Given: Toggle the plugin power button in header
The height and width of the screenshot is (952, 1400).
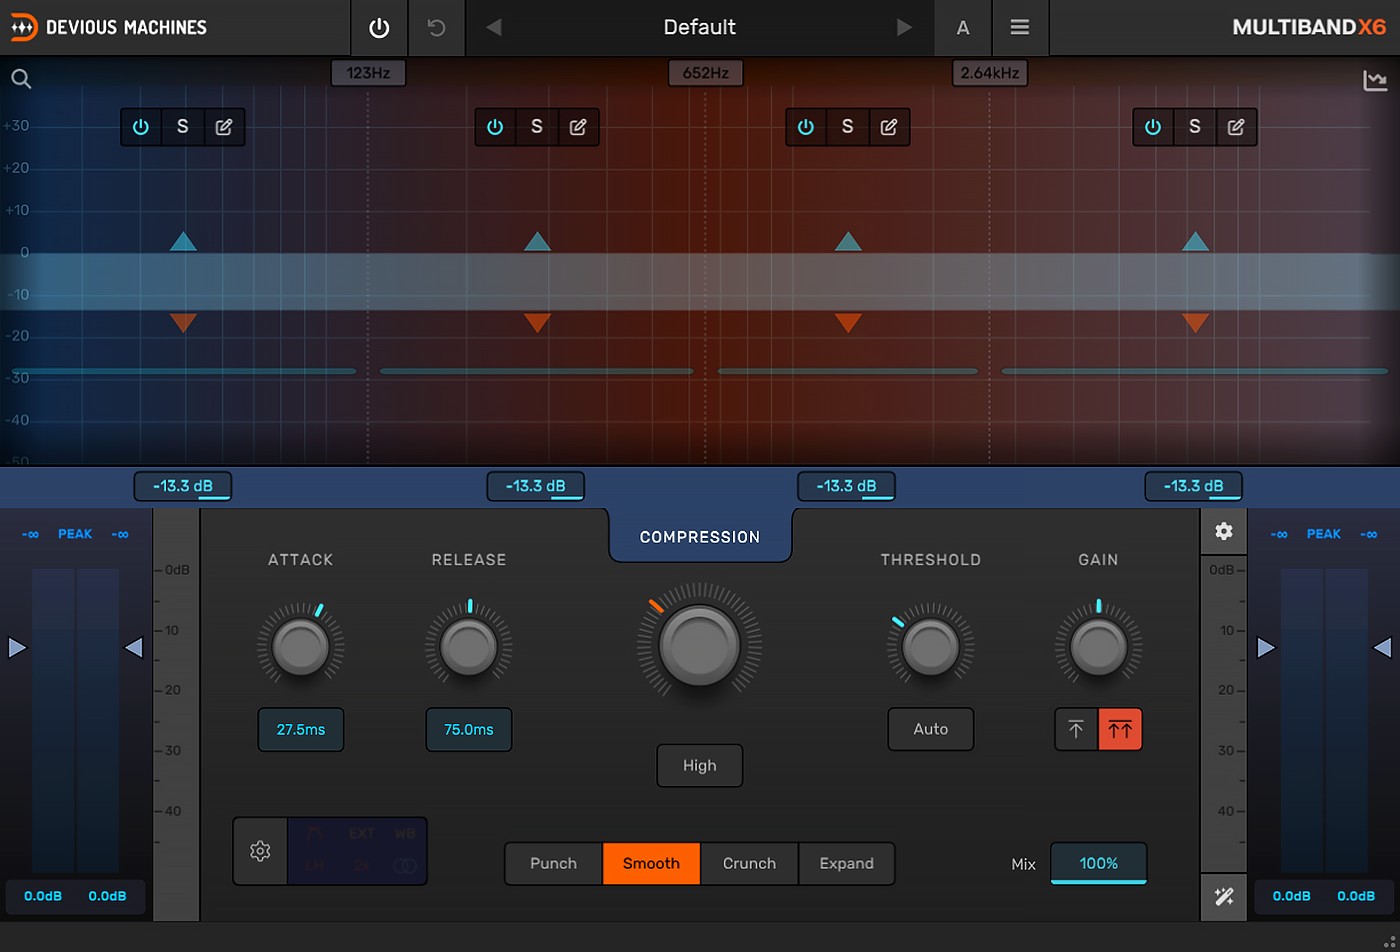Looking at the screenshot, I should [x=379, y=28].
